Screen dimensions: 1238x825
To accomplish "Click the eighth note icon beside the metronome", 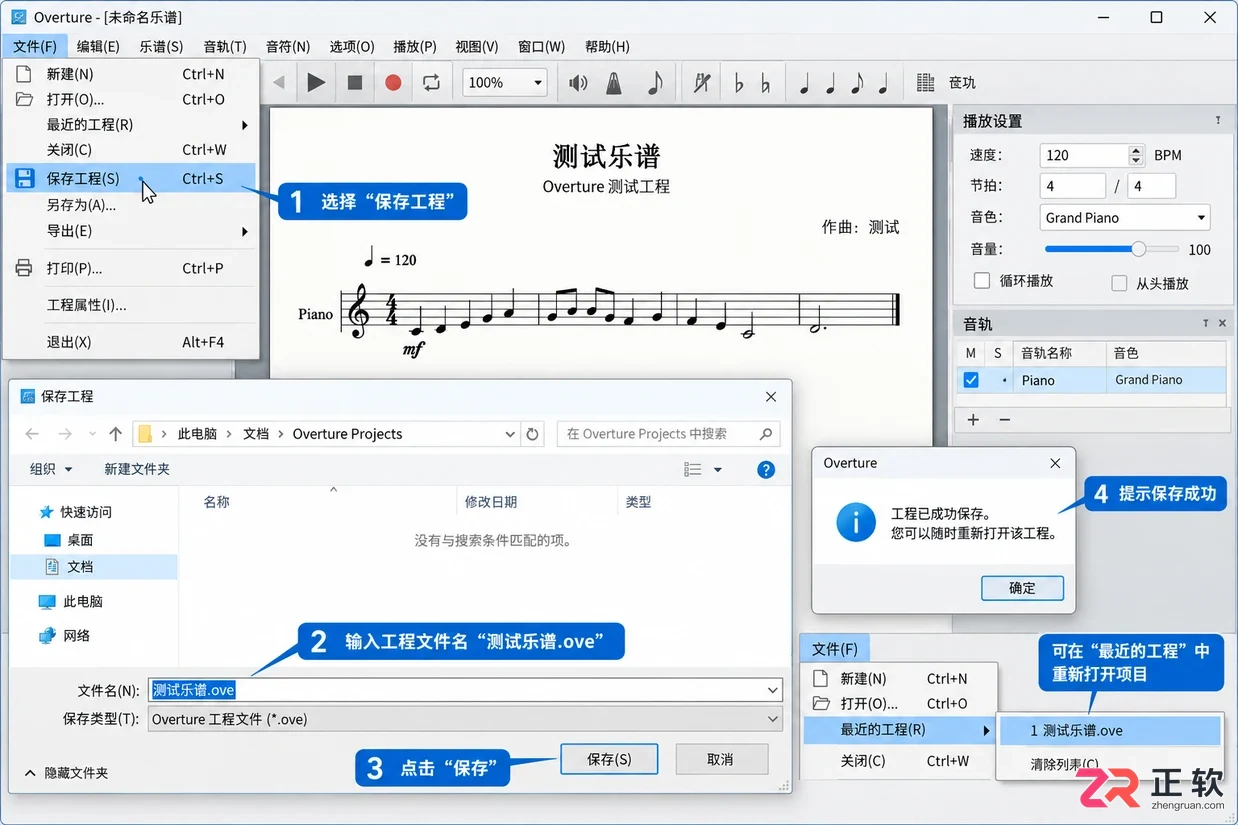I will pos(654,83).
